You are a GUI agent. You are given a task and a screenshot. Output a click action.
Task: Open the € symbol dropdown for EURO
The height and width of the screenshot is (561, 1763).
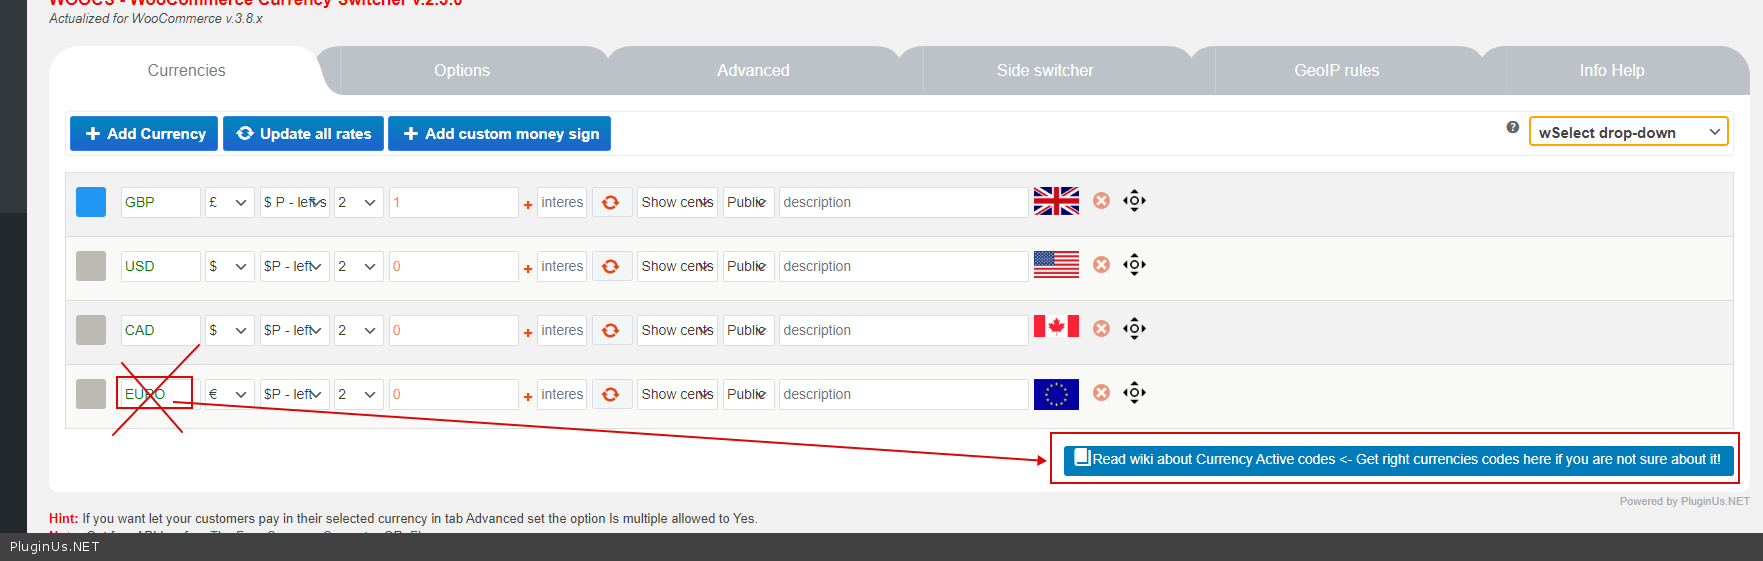(229, 394)
